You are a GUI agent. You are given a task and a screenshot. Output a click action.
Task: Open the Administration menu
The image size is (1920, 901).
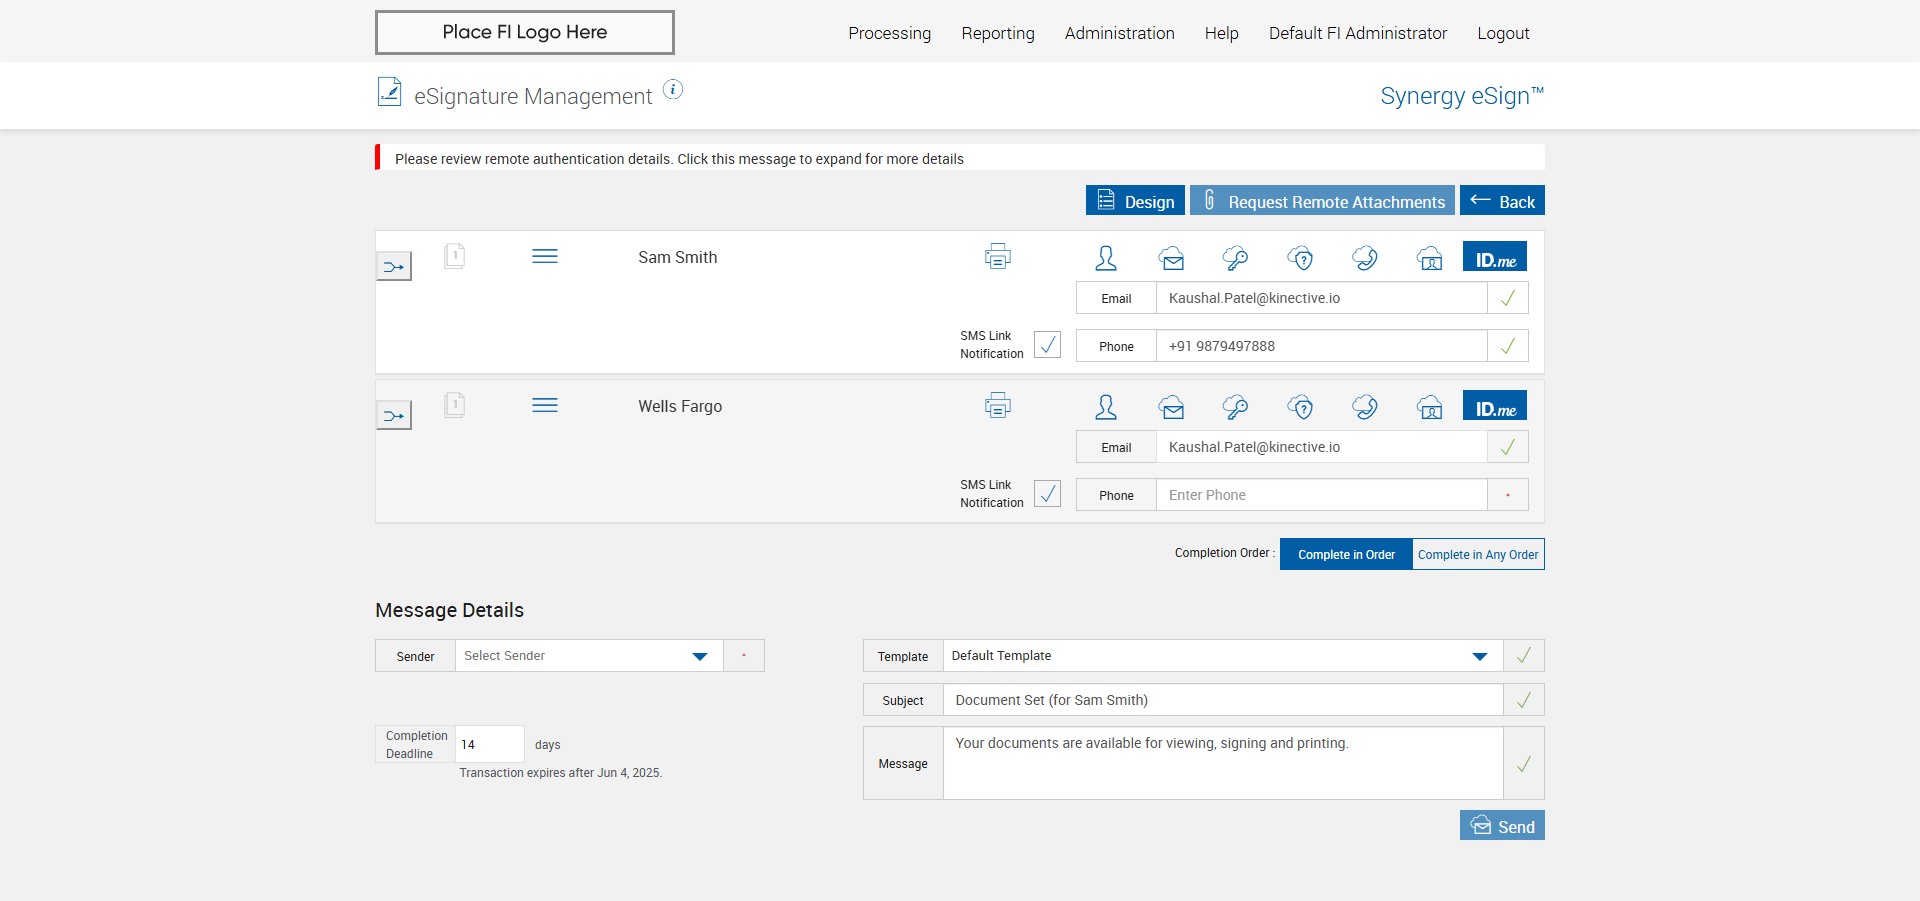(x=1119, y=33)
